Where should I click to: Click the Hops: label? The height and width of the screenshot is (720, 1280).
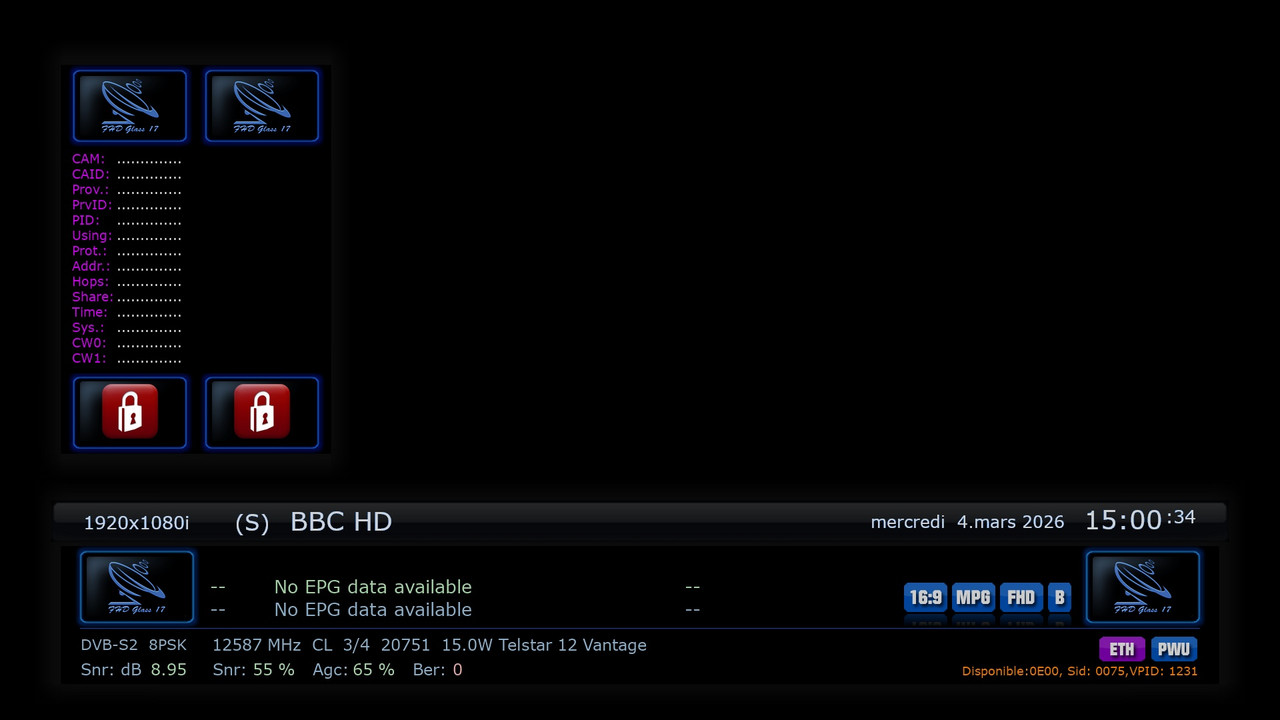tap(90, 282)
